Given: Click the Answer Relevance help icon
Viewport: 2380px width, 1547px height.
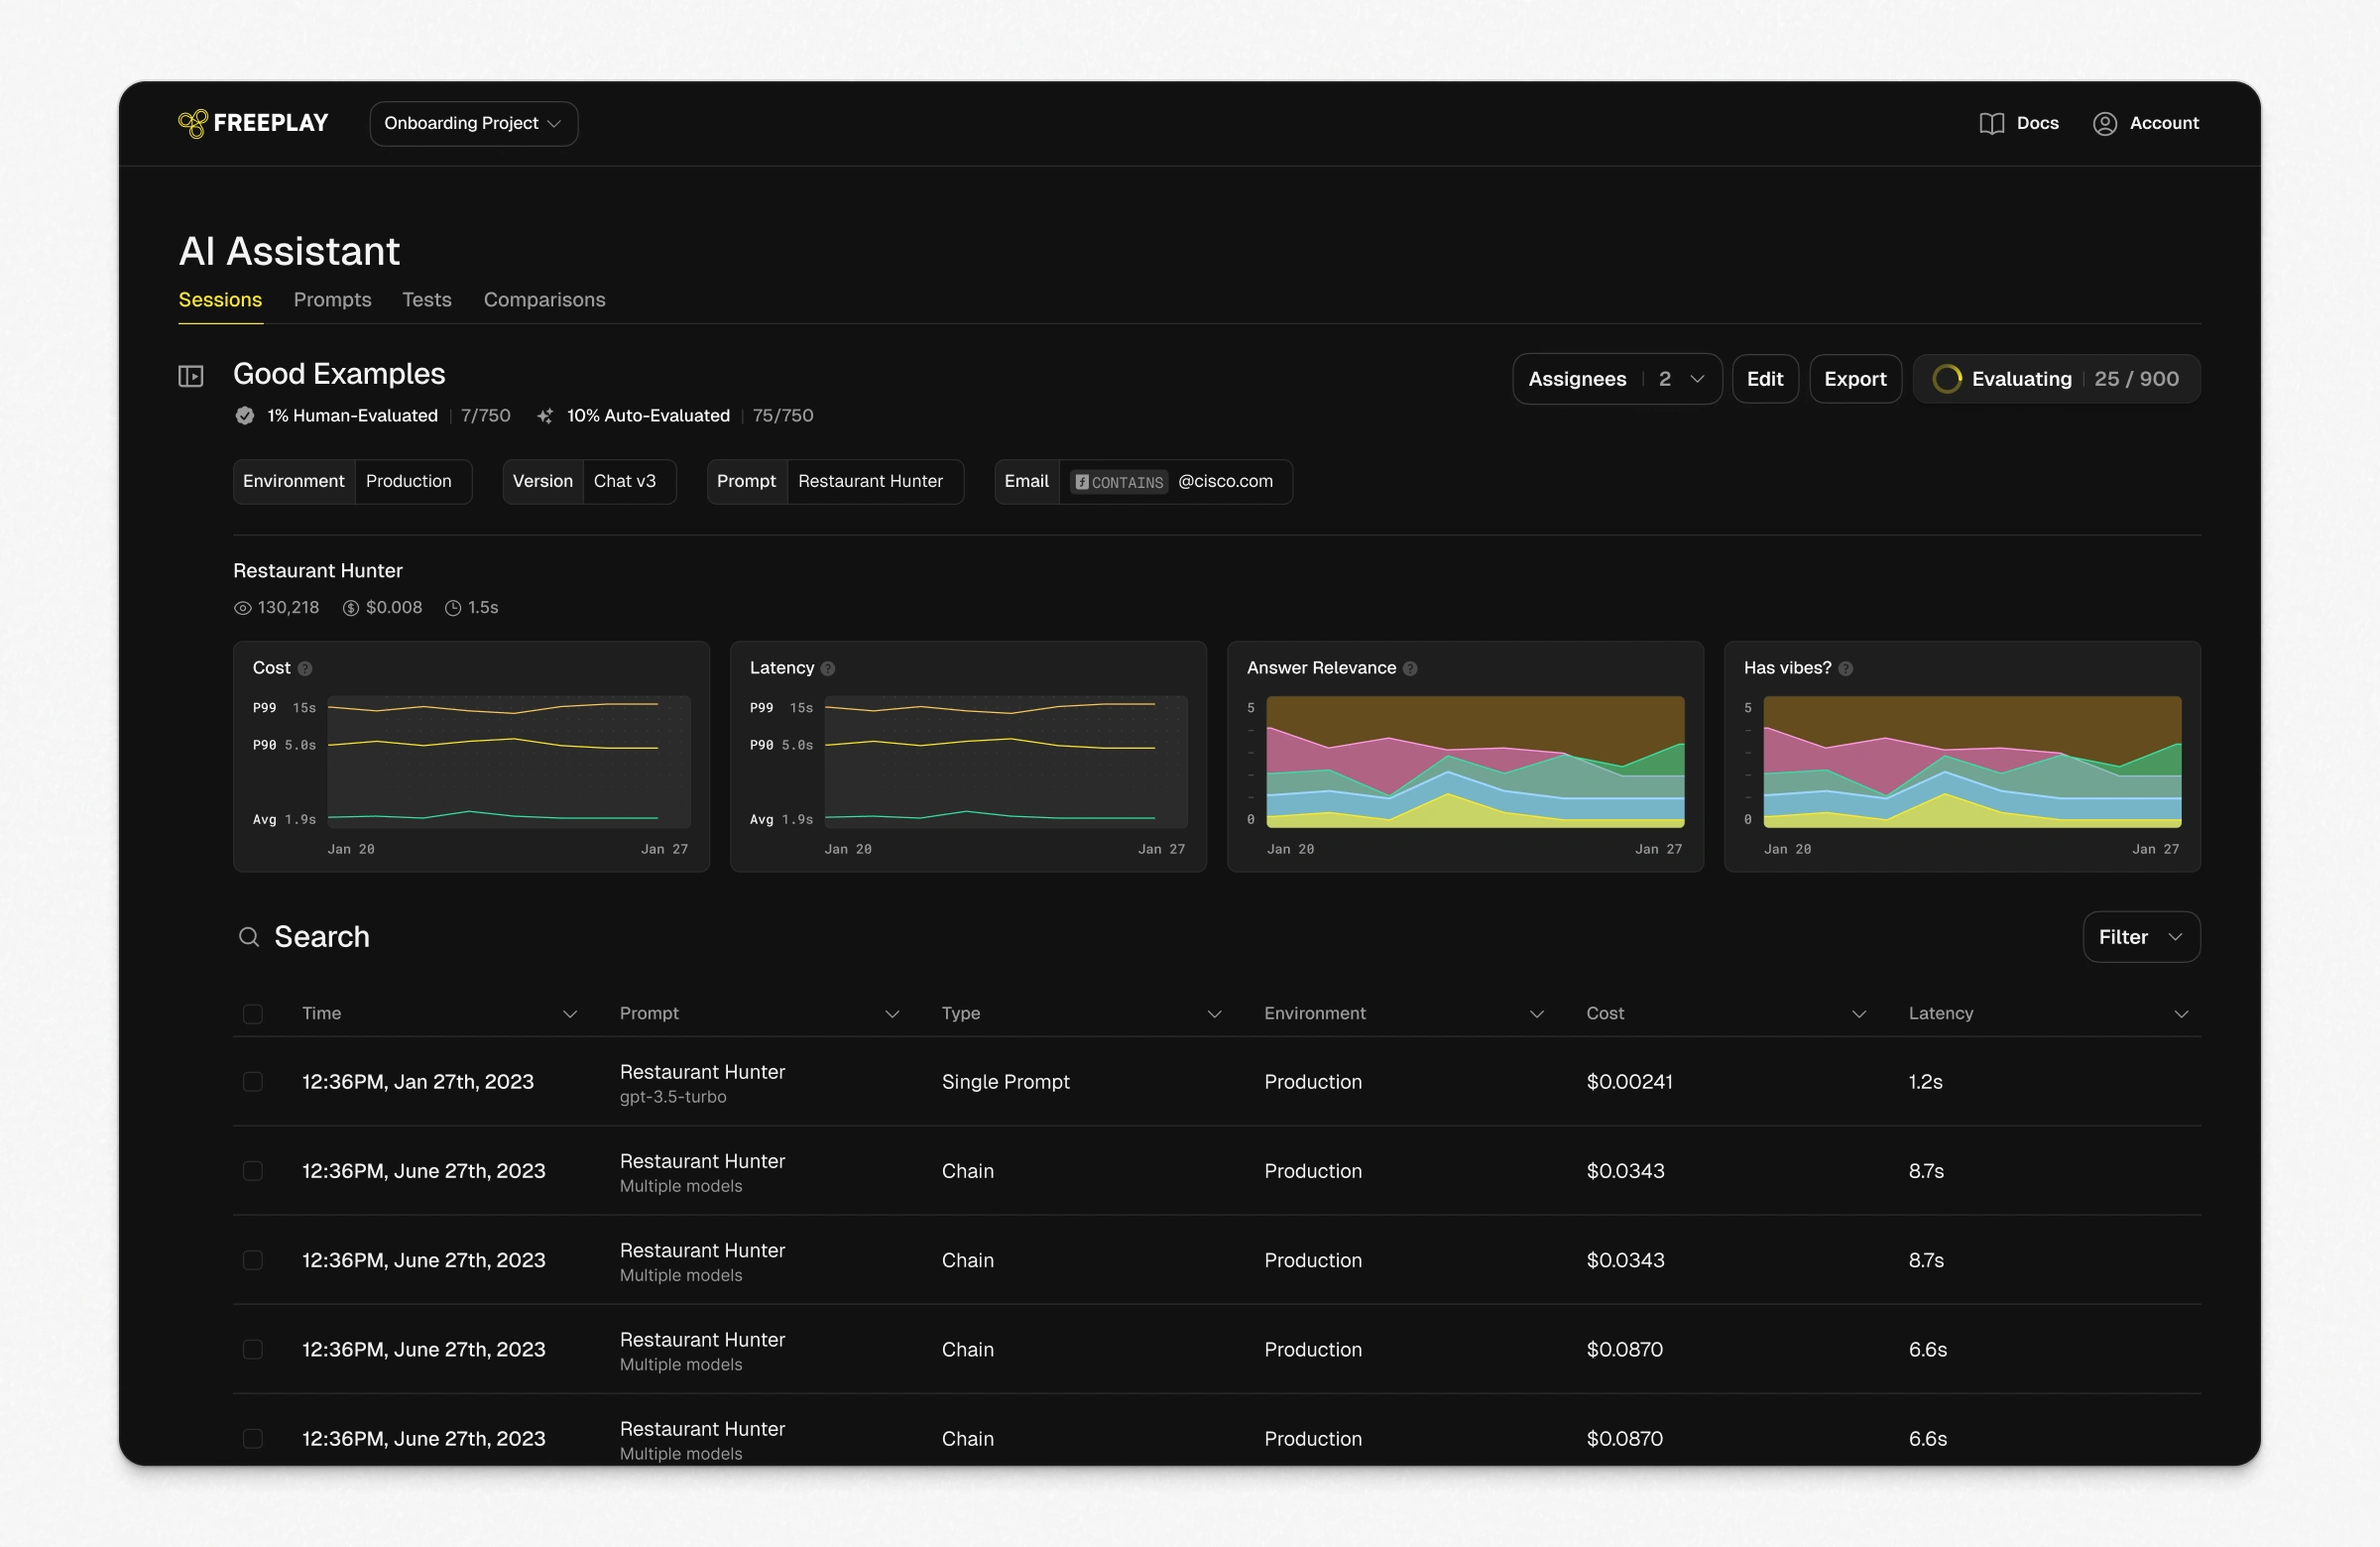Looking at the screenshot, I should (x=1410, y=669).
